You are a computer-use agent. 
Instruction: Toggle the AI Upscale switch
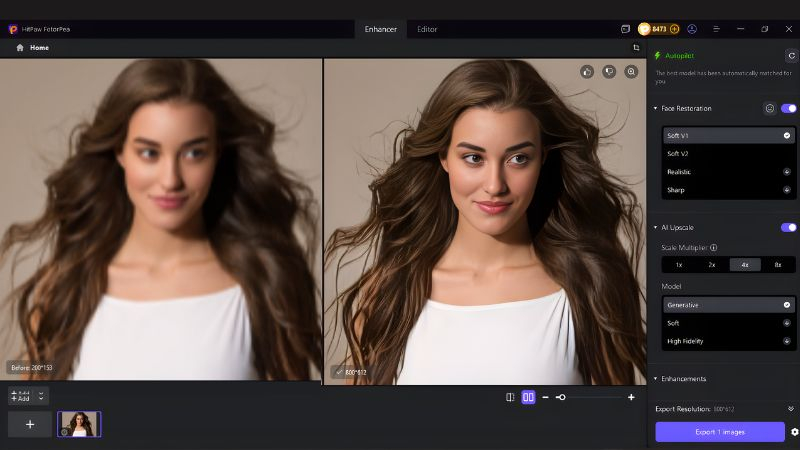click(788, 227)
